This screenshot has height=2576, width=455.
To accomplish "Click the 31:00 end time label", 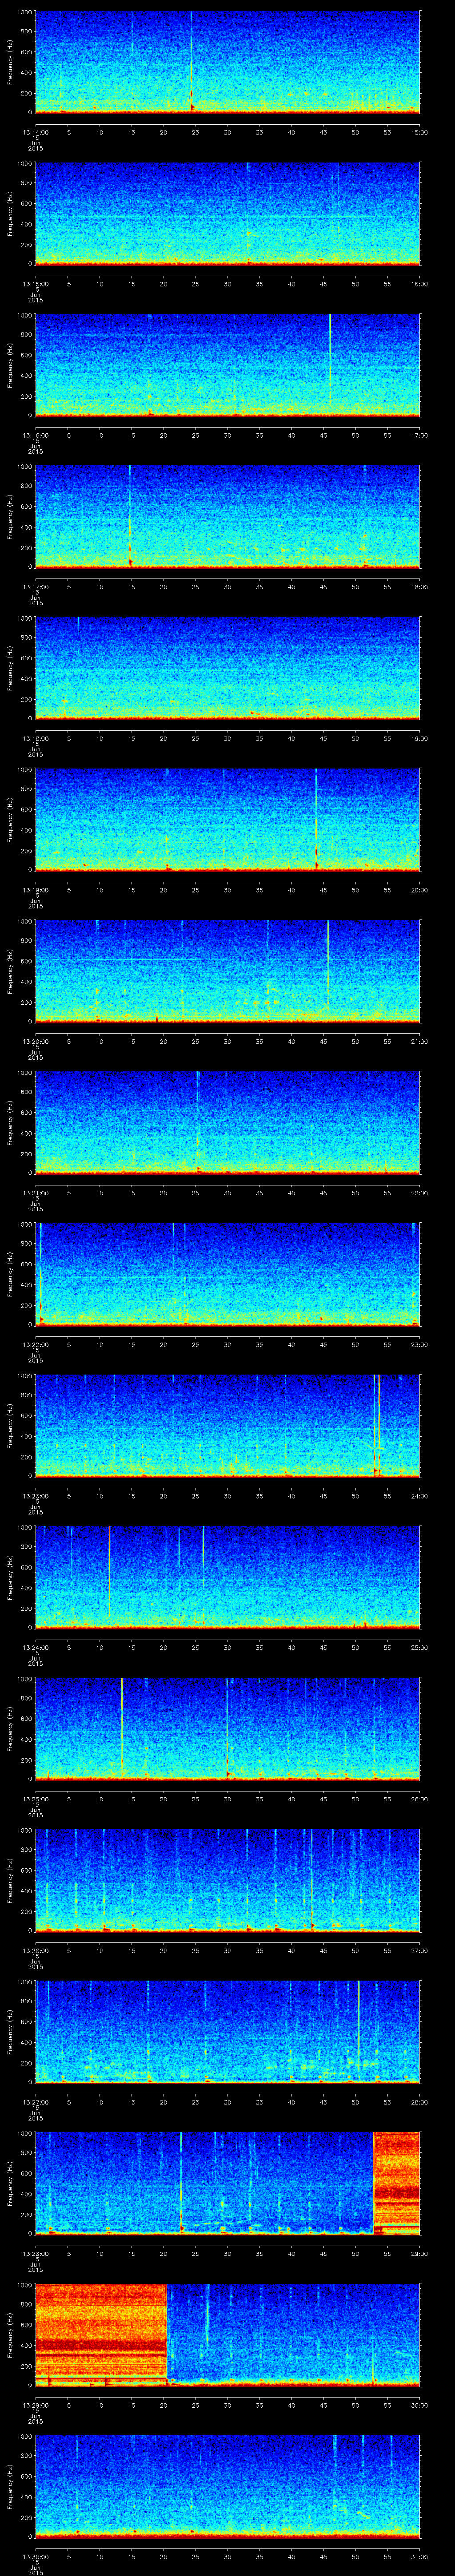I will [419, 2556].
